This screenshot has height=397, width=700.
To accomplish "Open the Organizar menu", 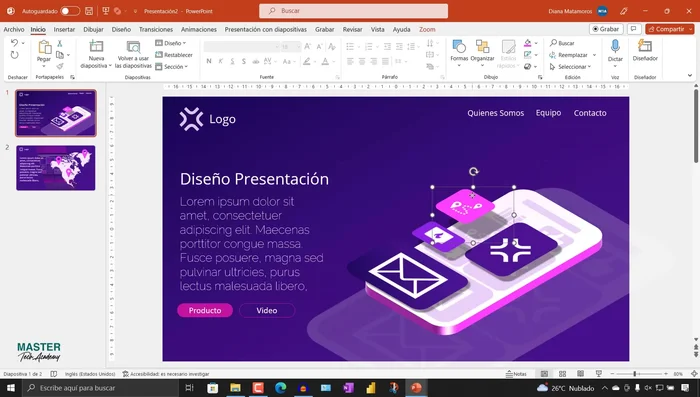I will point(483,53).
